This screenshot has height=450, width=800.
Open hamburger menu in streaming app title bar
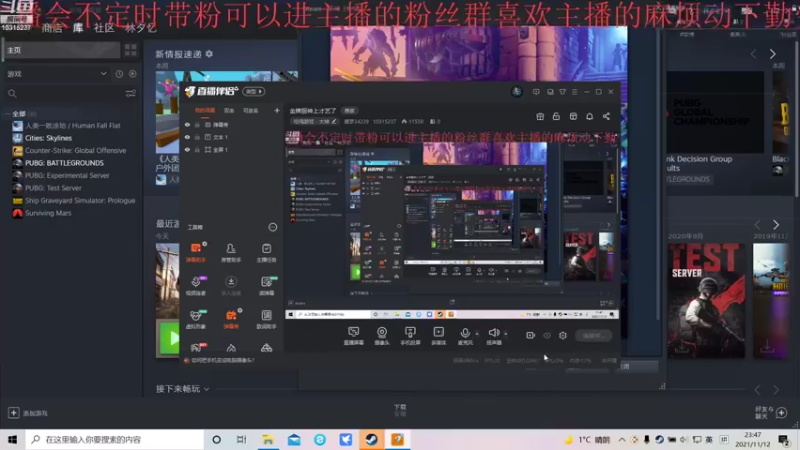574,92
